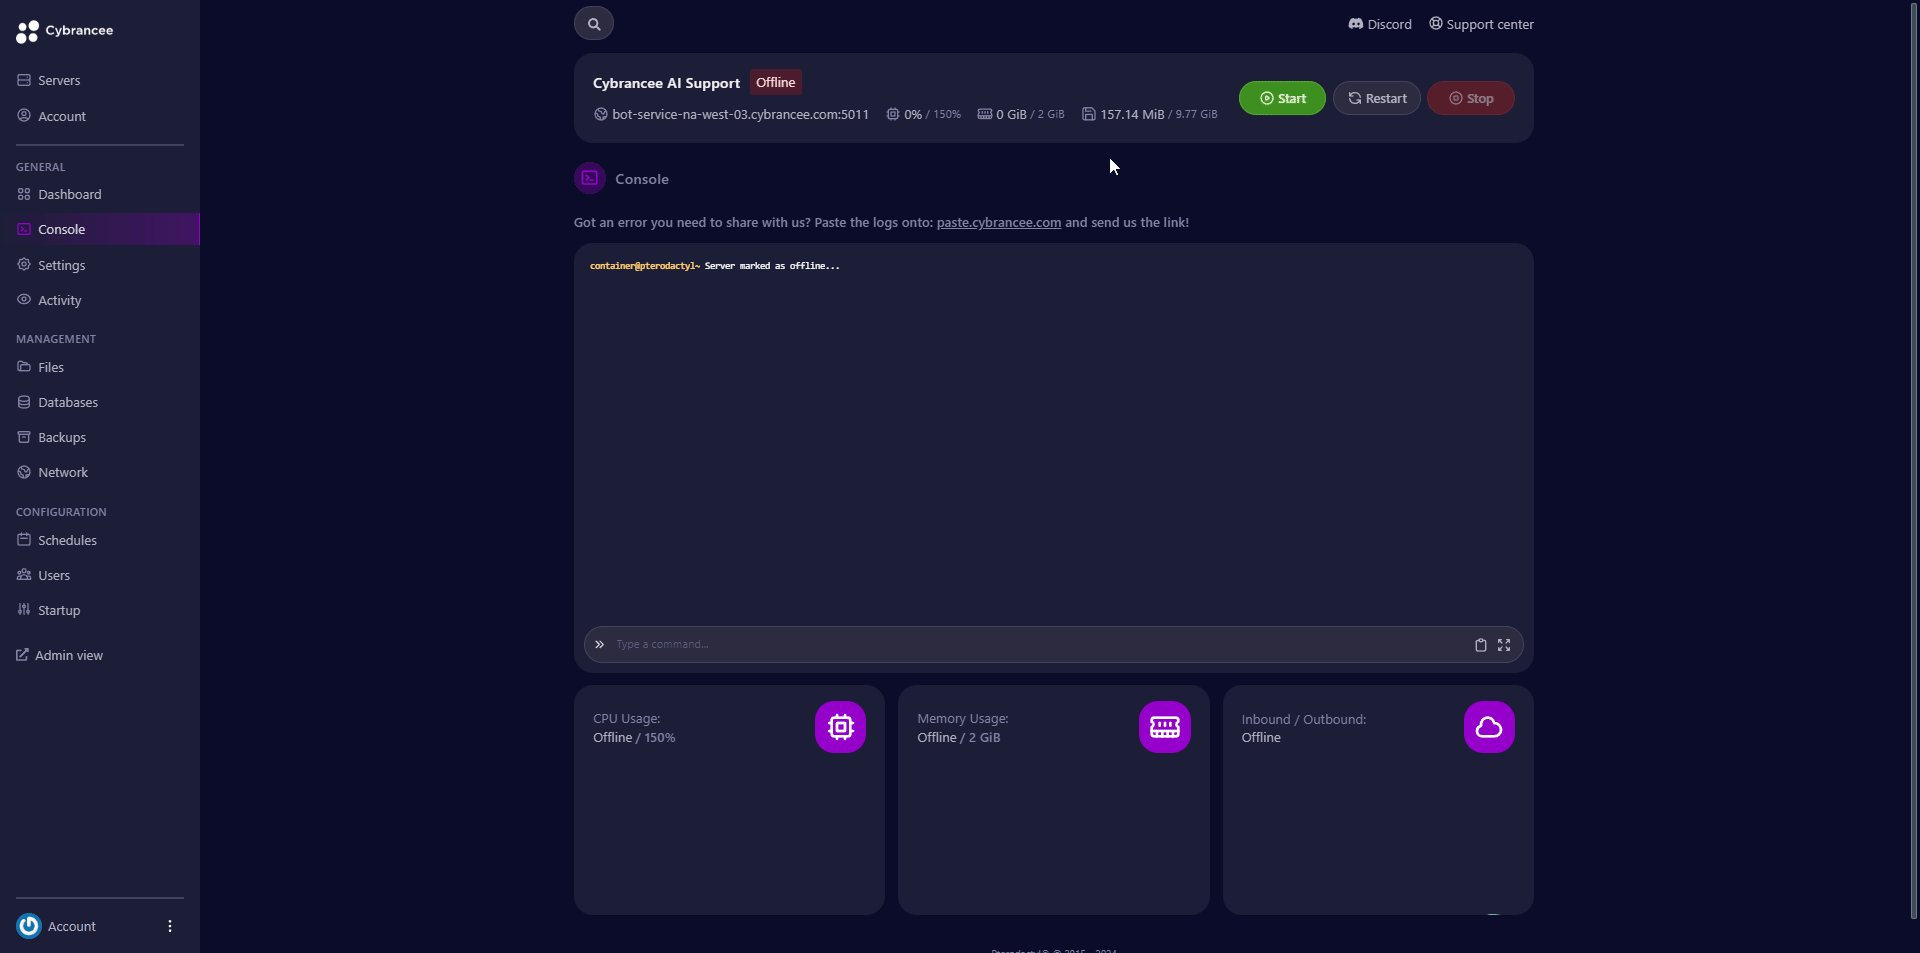The image size is (1920, 953).
Task: Click the memory icon beside 0 GiB
Action: tap(985, 114)
